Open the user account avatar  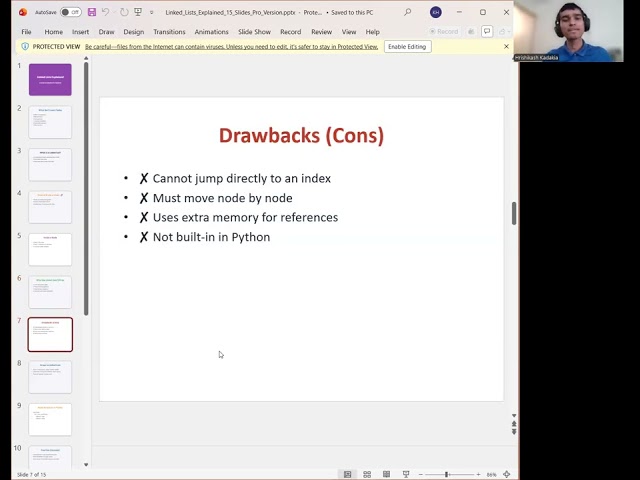[x=436, y=12]
